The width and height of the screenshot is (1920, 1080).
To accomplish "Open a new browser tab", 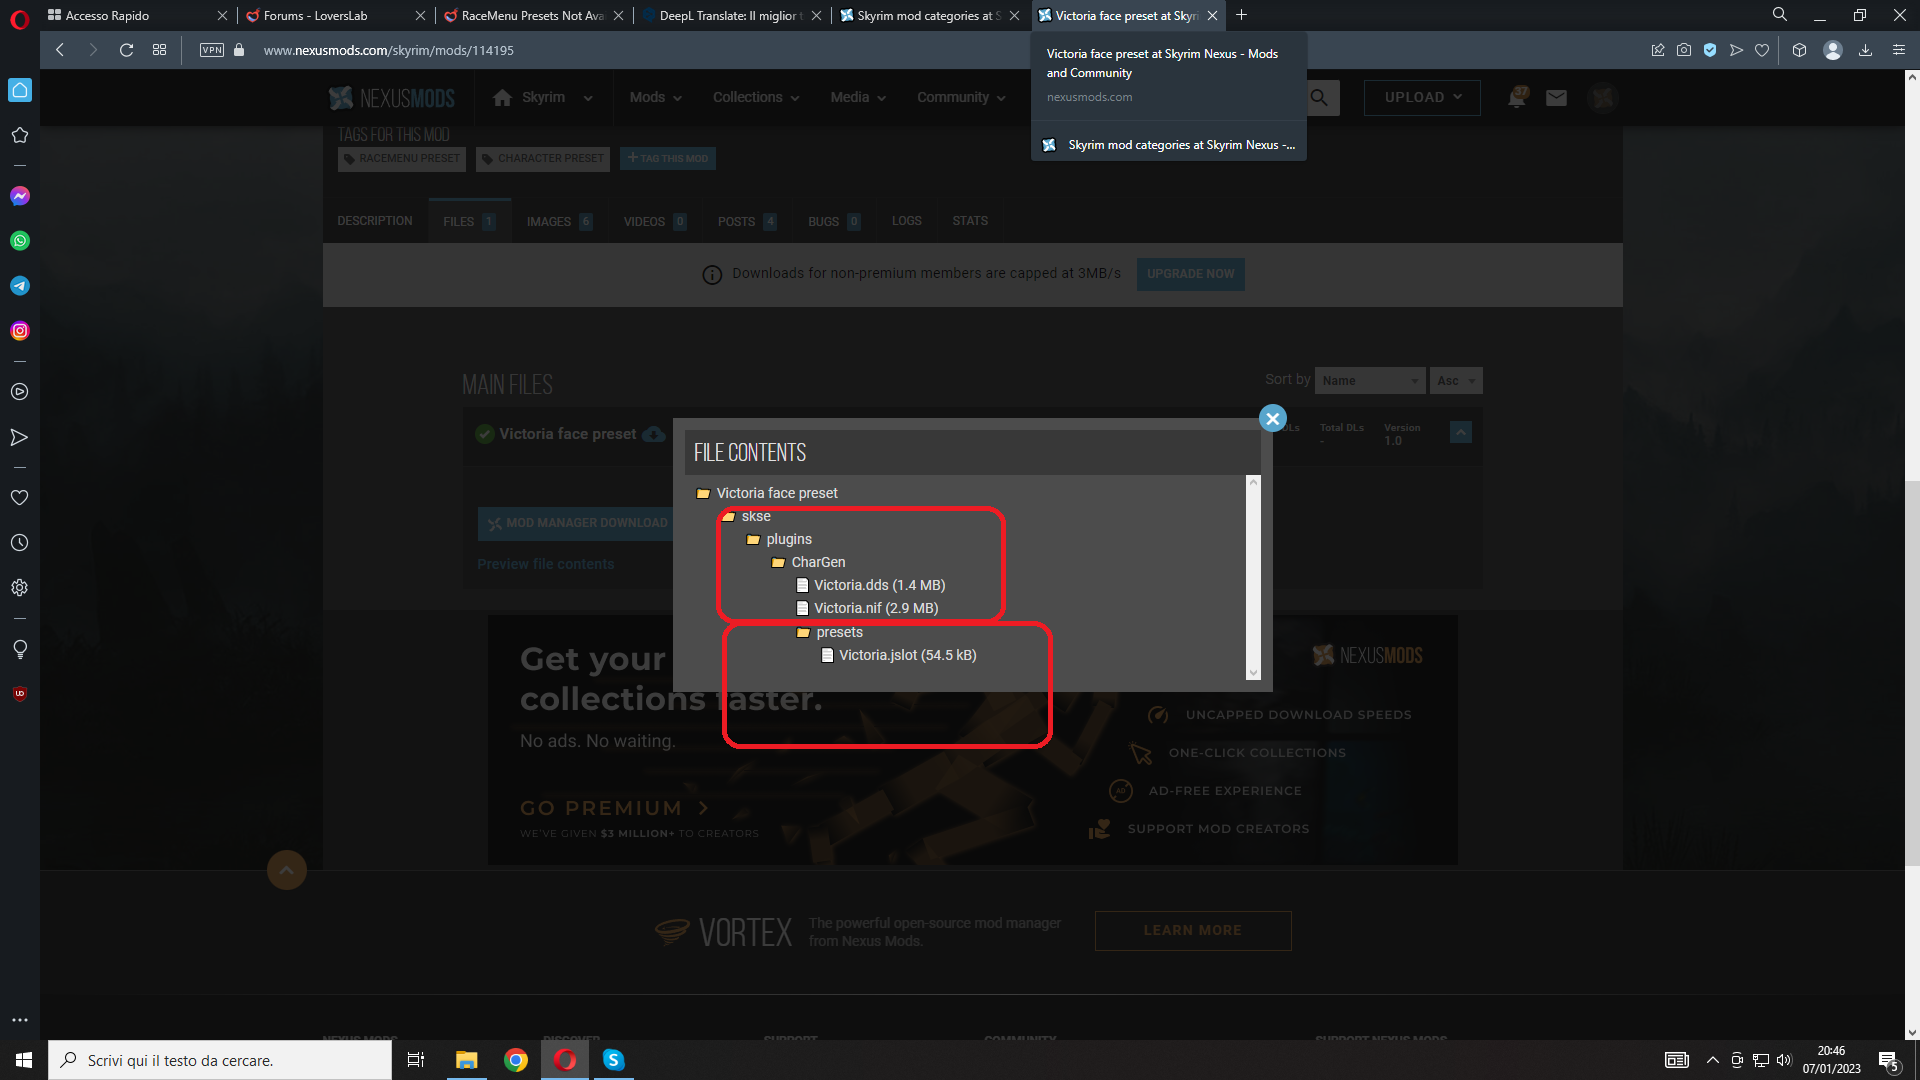I will tap(1241, 15).
